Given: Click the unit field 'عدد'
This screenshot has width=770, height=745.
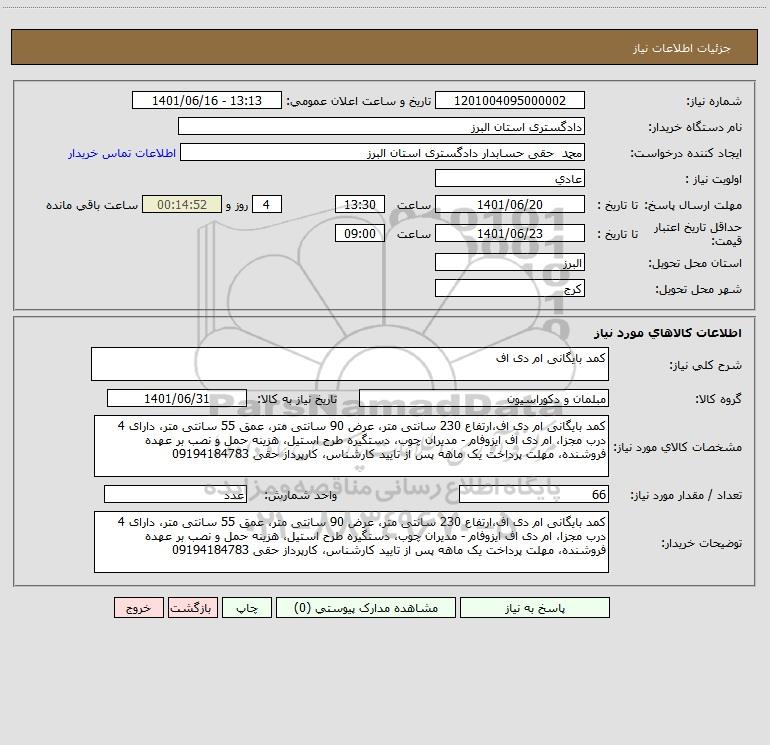Looking at the screenshot, I should coord(175,494).
